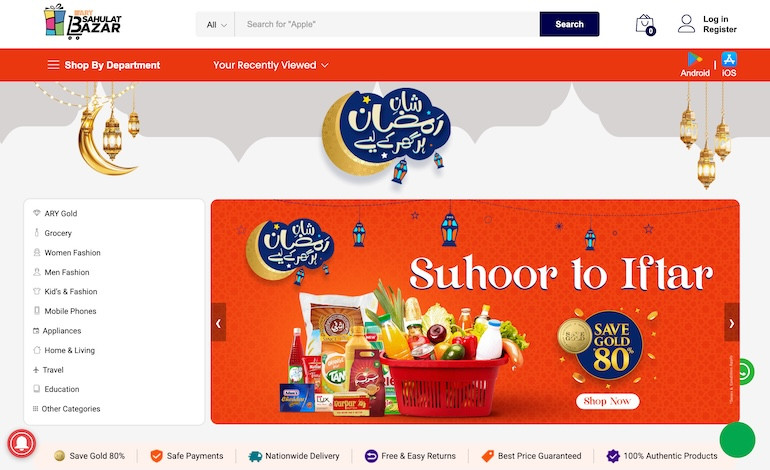Click the Search button
Screen dimensions: 770x470
[569, 24]
